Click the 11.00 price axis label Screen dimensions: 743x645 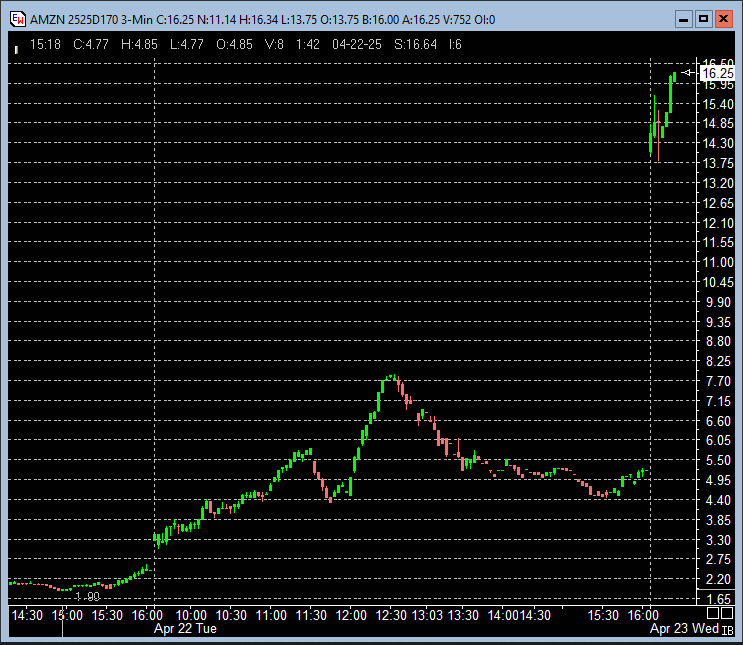pos(718,263)
